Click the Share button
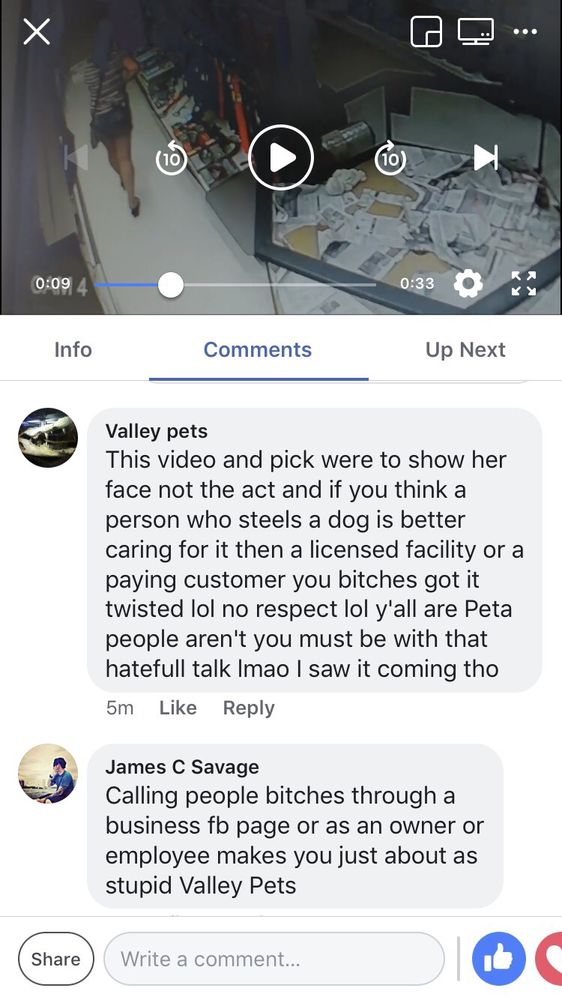562x1000 pixels. [56, 959]
